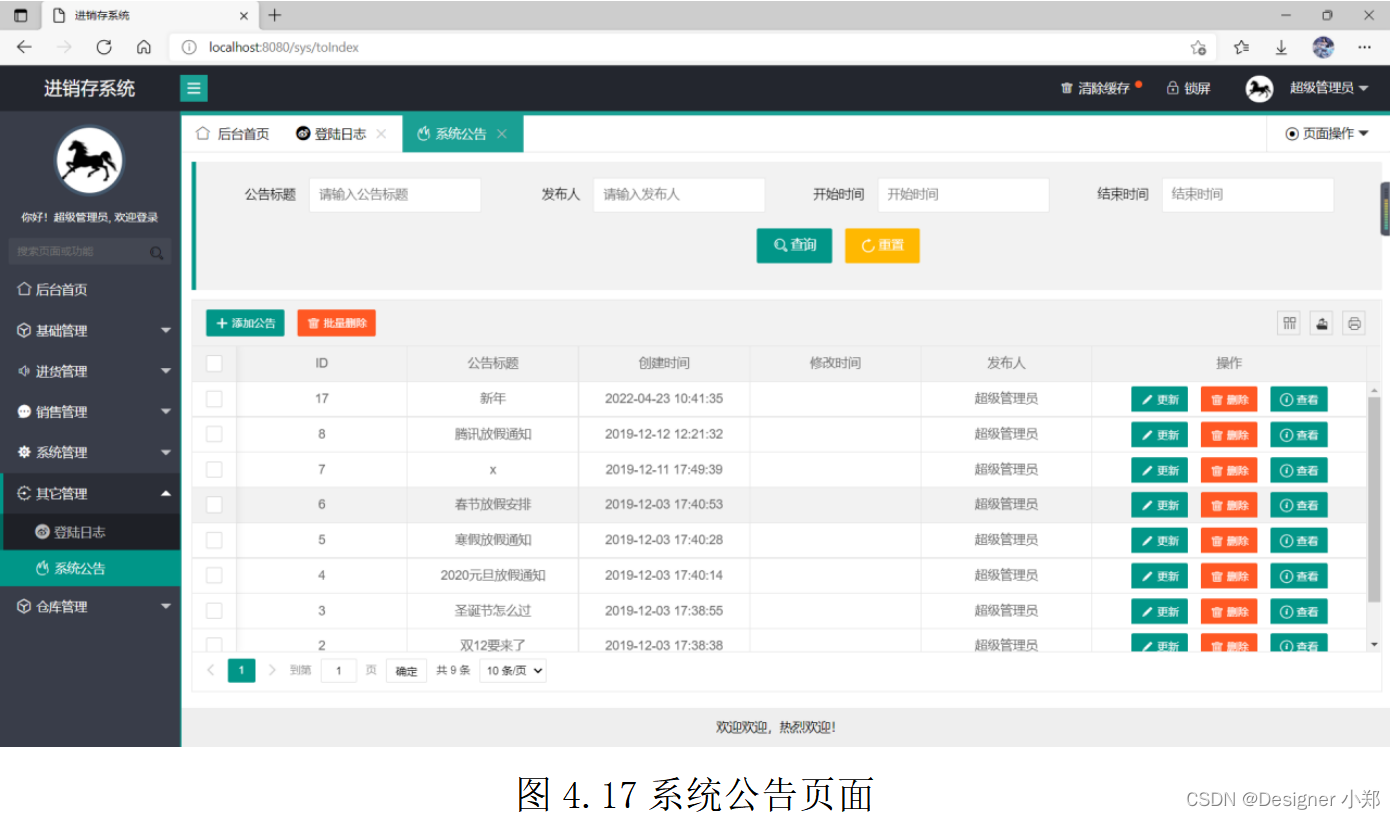Click 删除 for the 腾讯放假通知 row

pos(1229,435)
